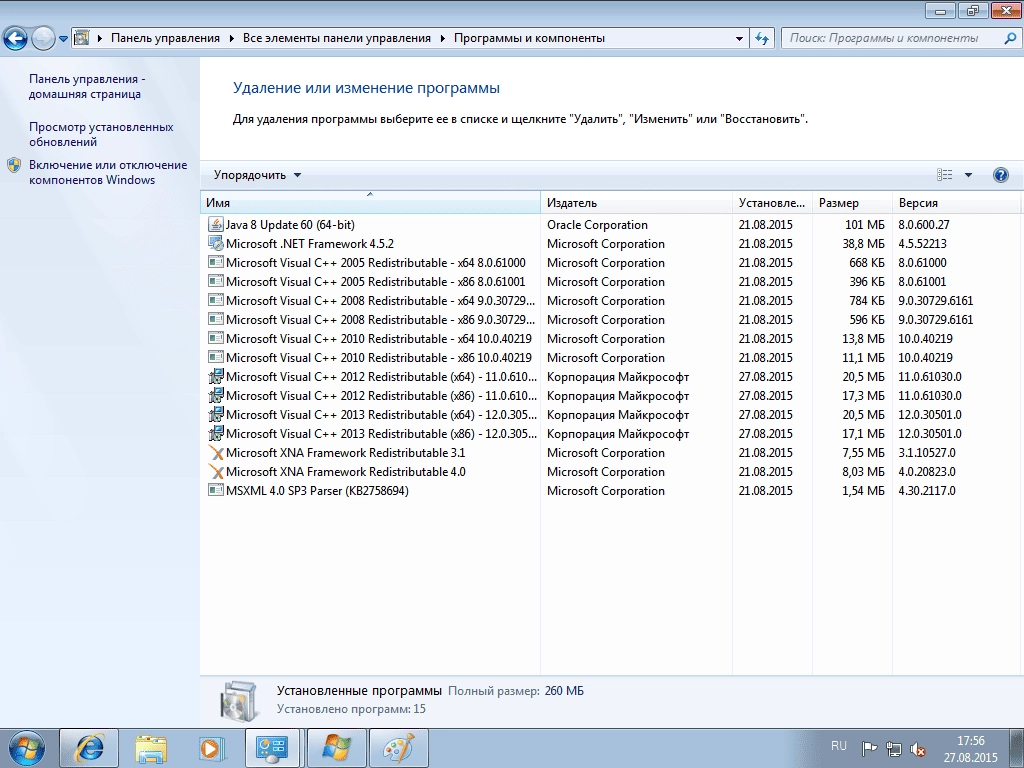Click the shield icon beside Windows components link
Viewport: 1024px width, 768px height.
pyautogui.click(x=14, y=165)
